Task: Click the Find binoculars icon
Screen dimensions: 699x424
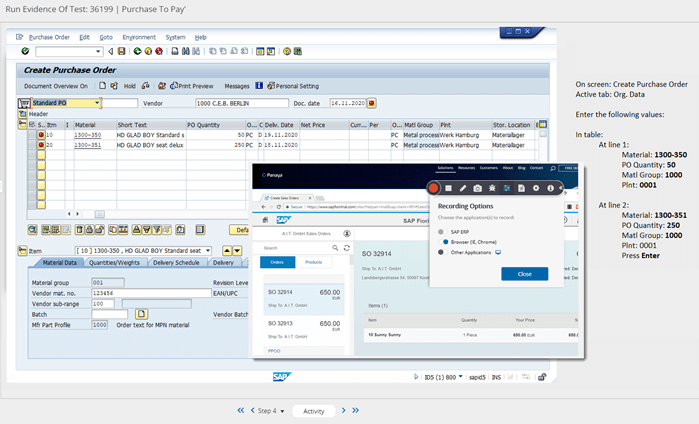Action: 185,51
